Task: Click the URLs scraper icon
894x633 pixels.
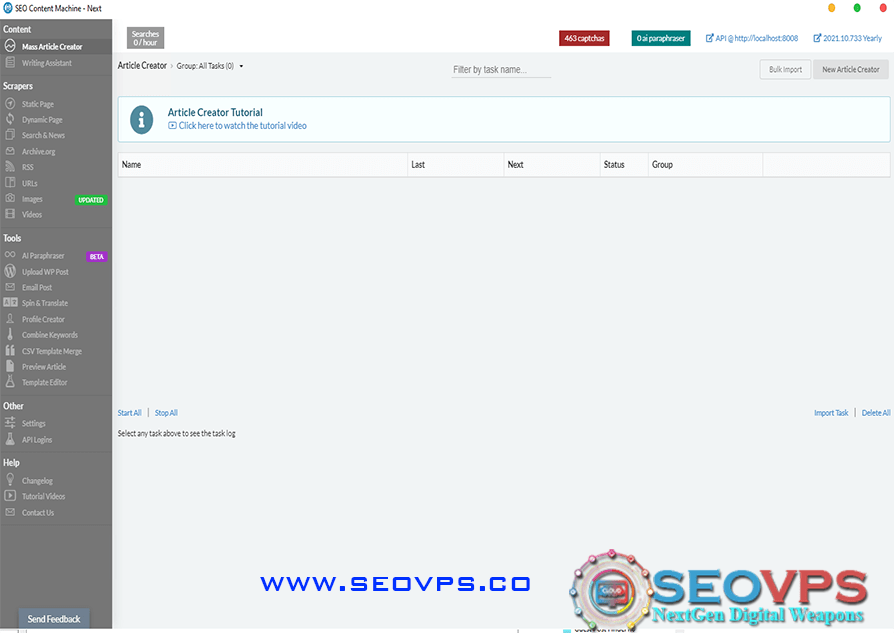Action: tap(10, 182)
